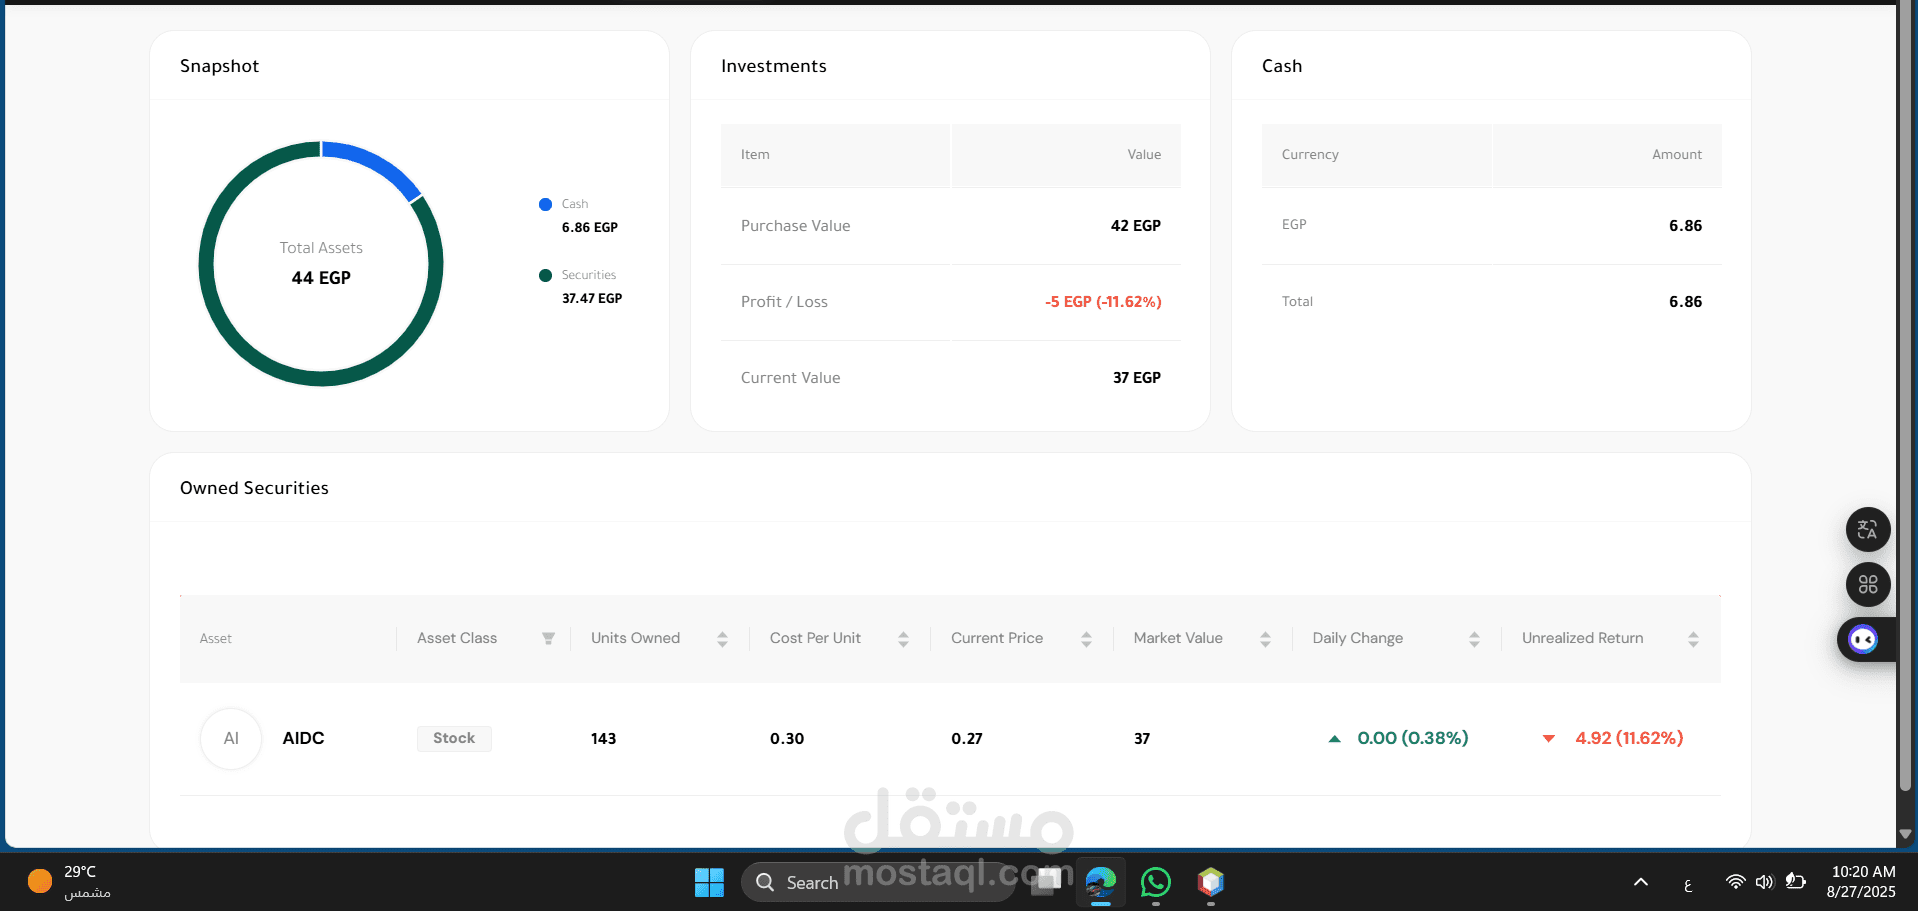Click the 0.00 (0.38%) daily change value
1918x911 pixels.
click(x=1413, y=739)
